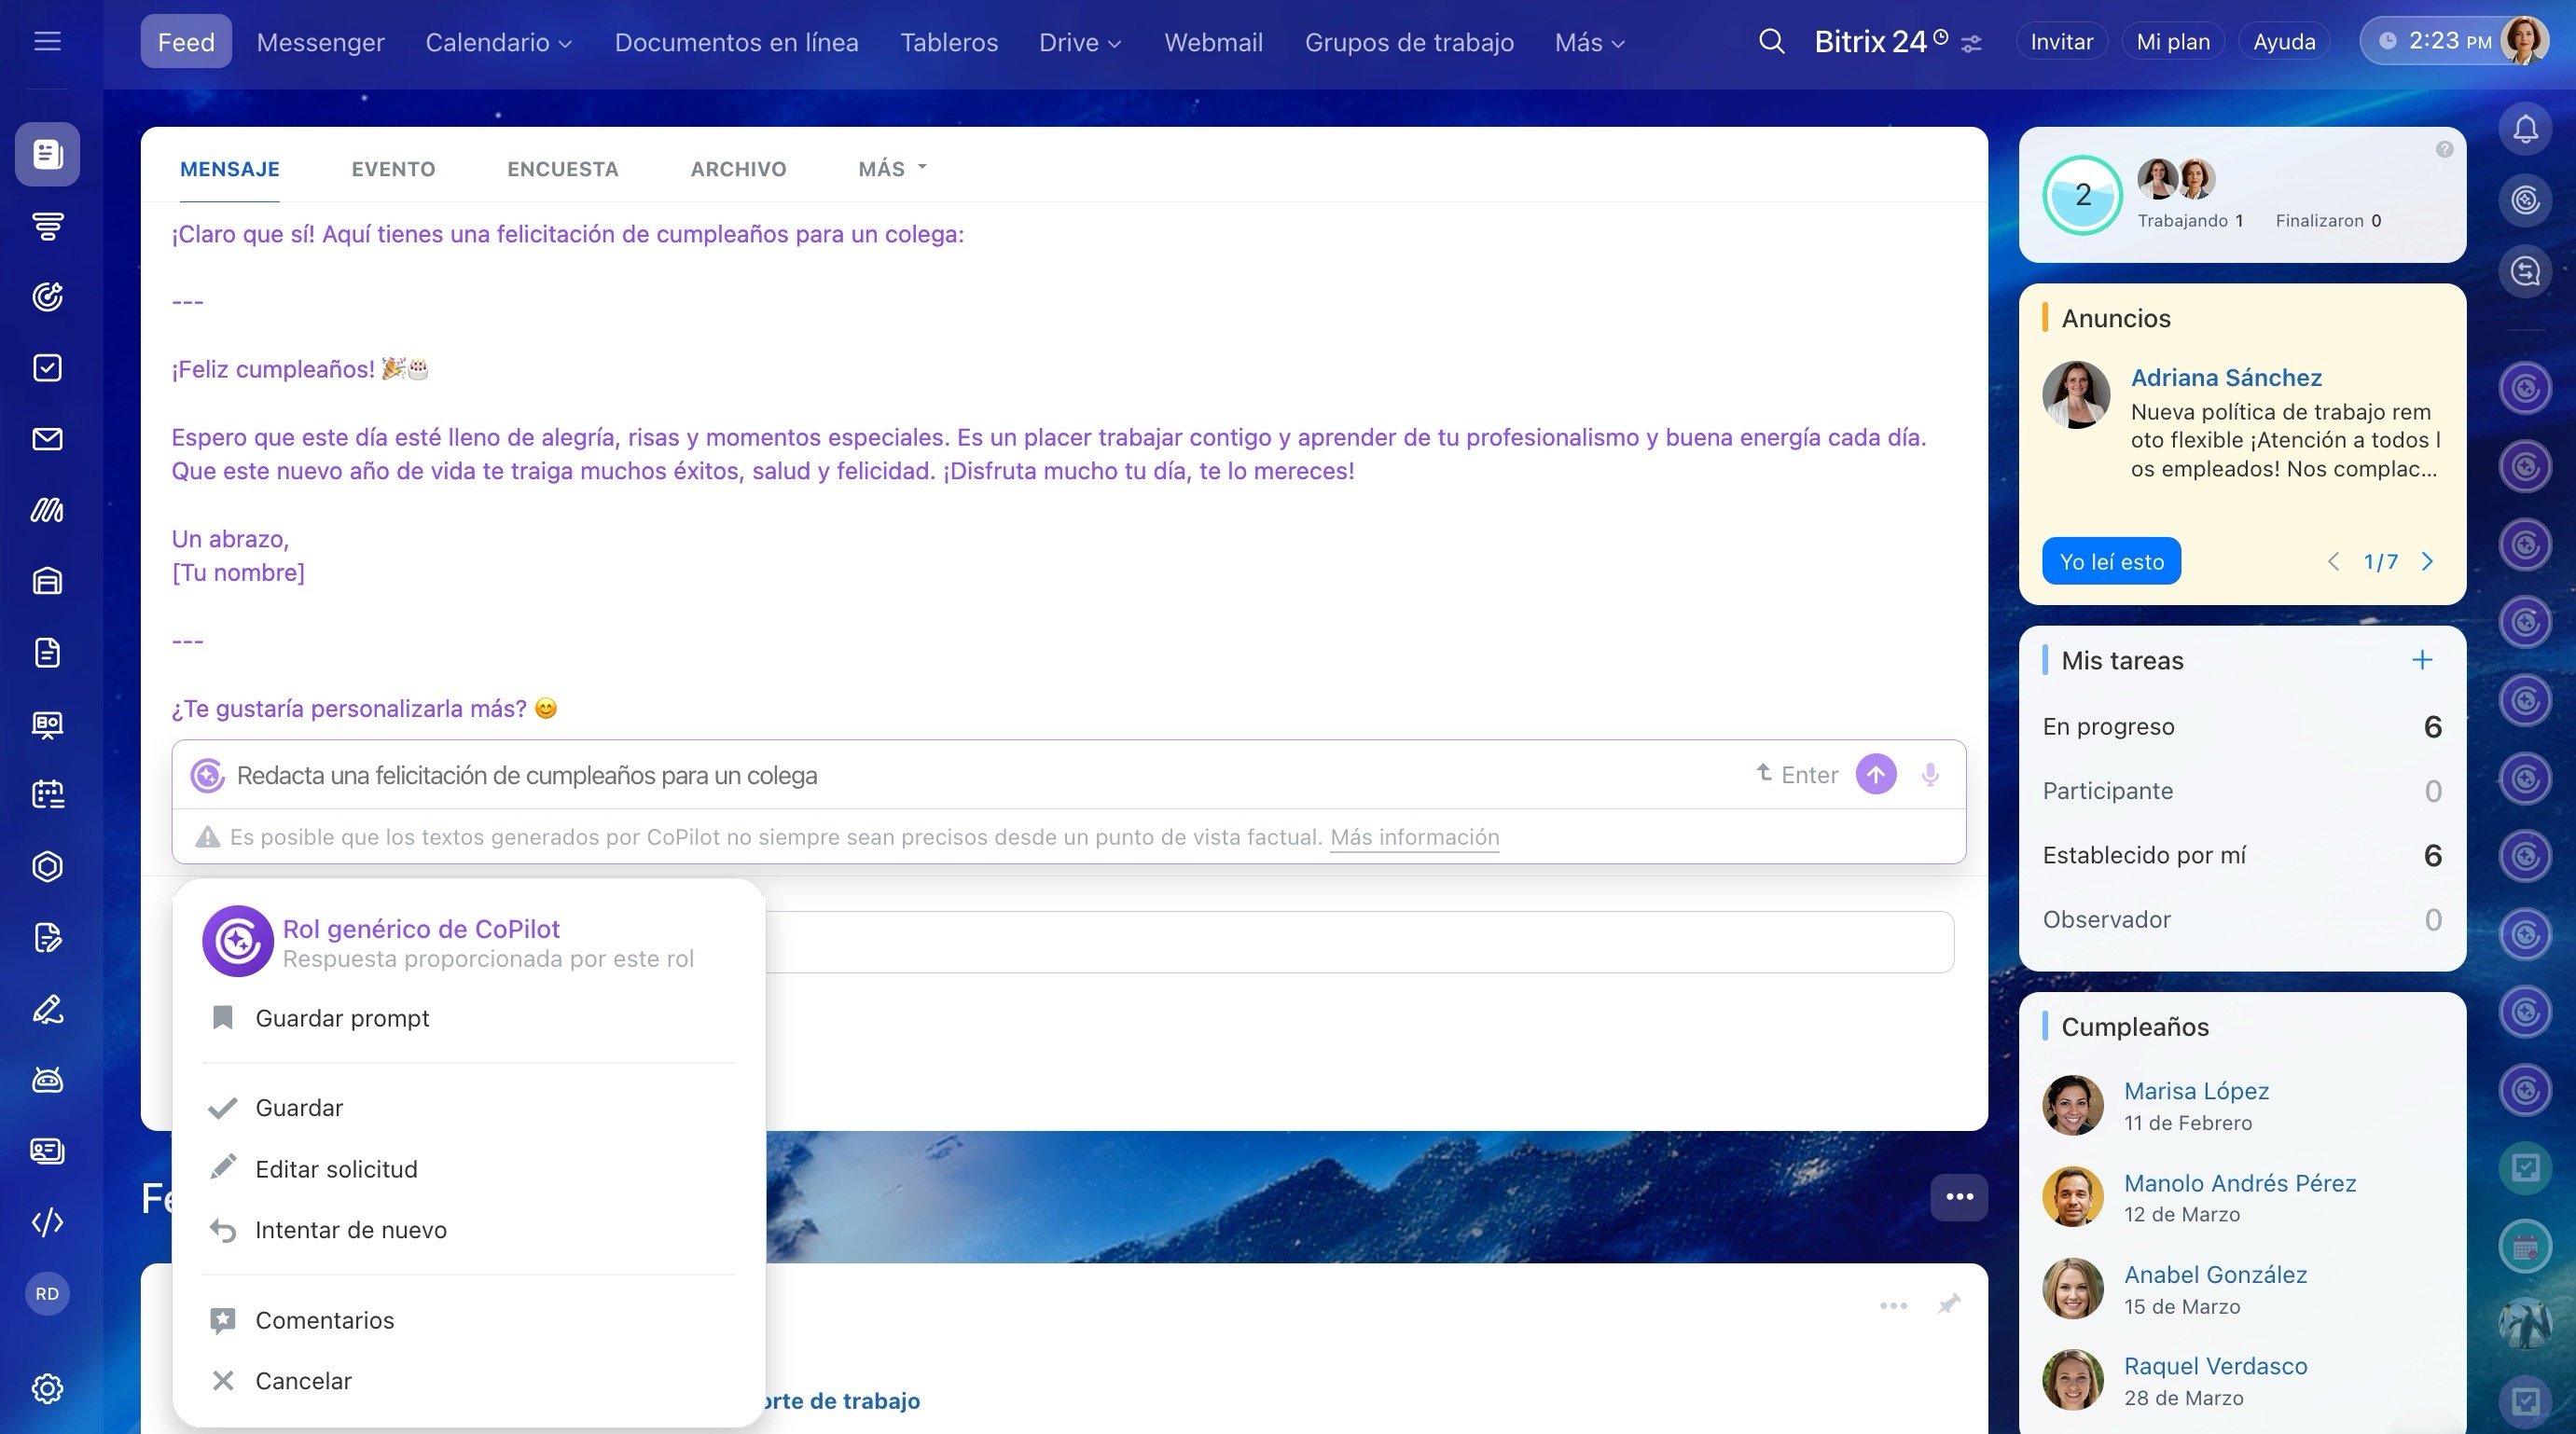Open the Calendario dropdown menu
This screenshot has height=1434, width=2576.
tap(498, 42)
